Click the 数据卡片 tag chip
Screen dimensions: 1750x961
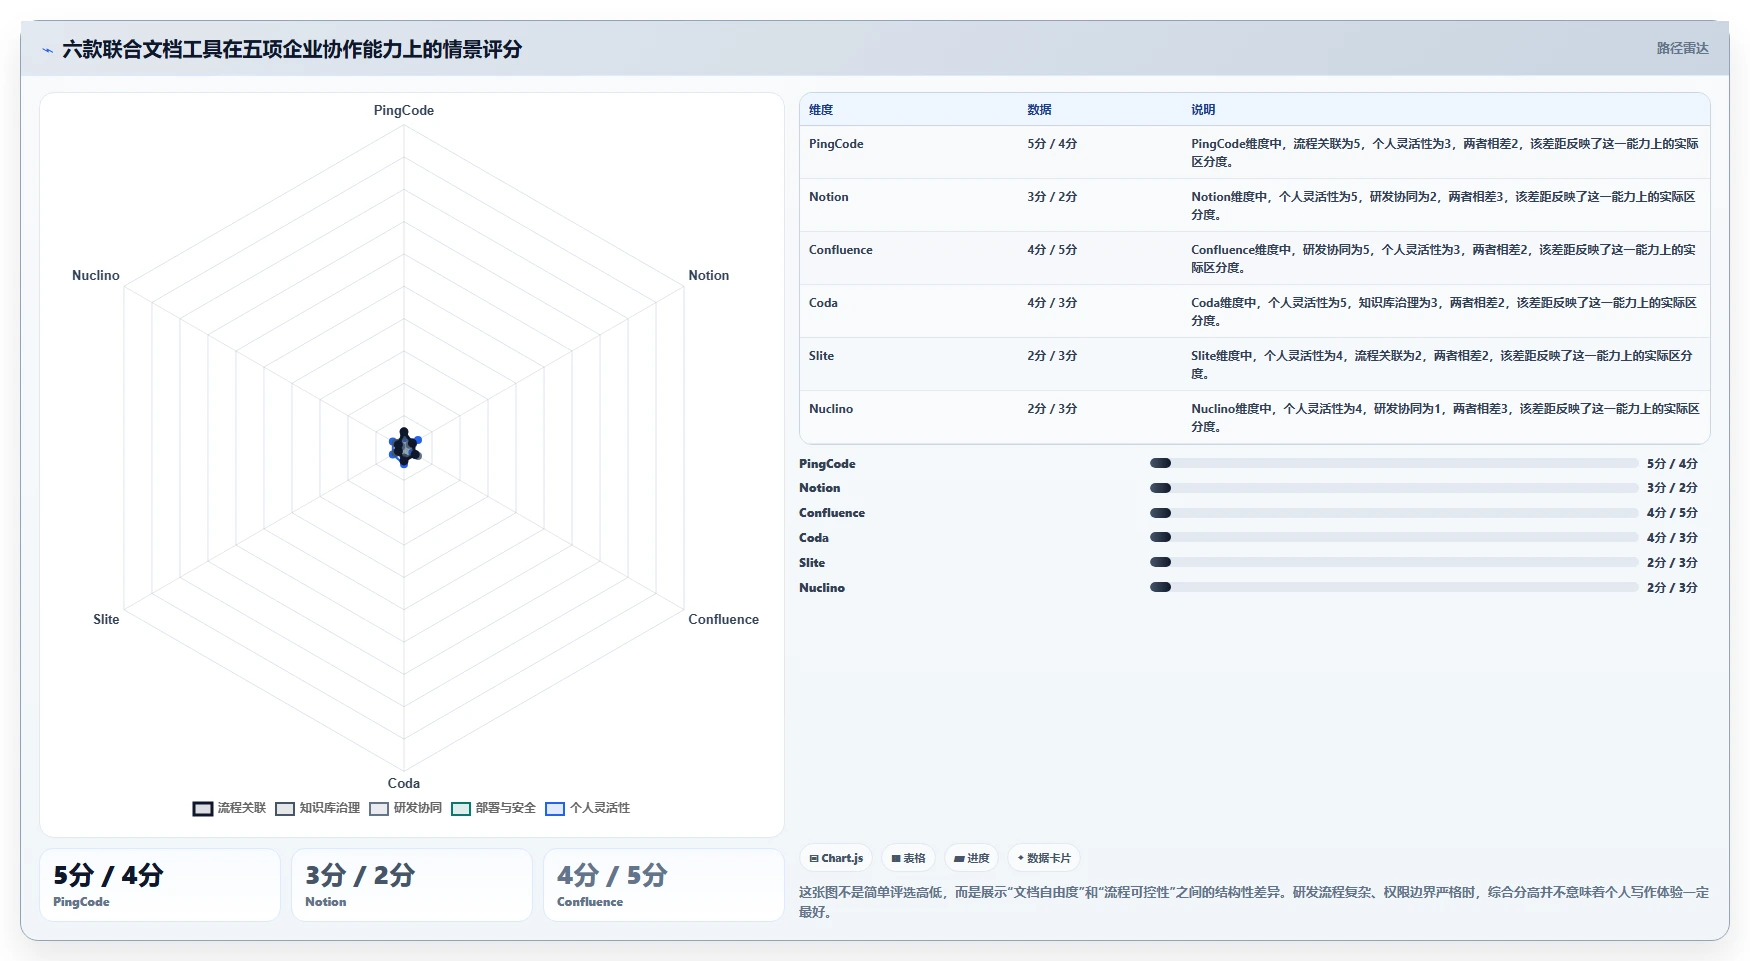coord(1044,858)
